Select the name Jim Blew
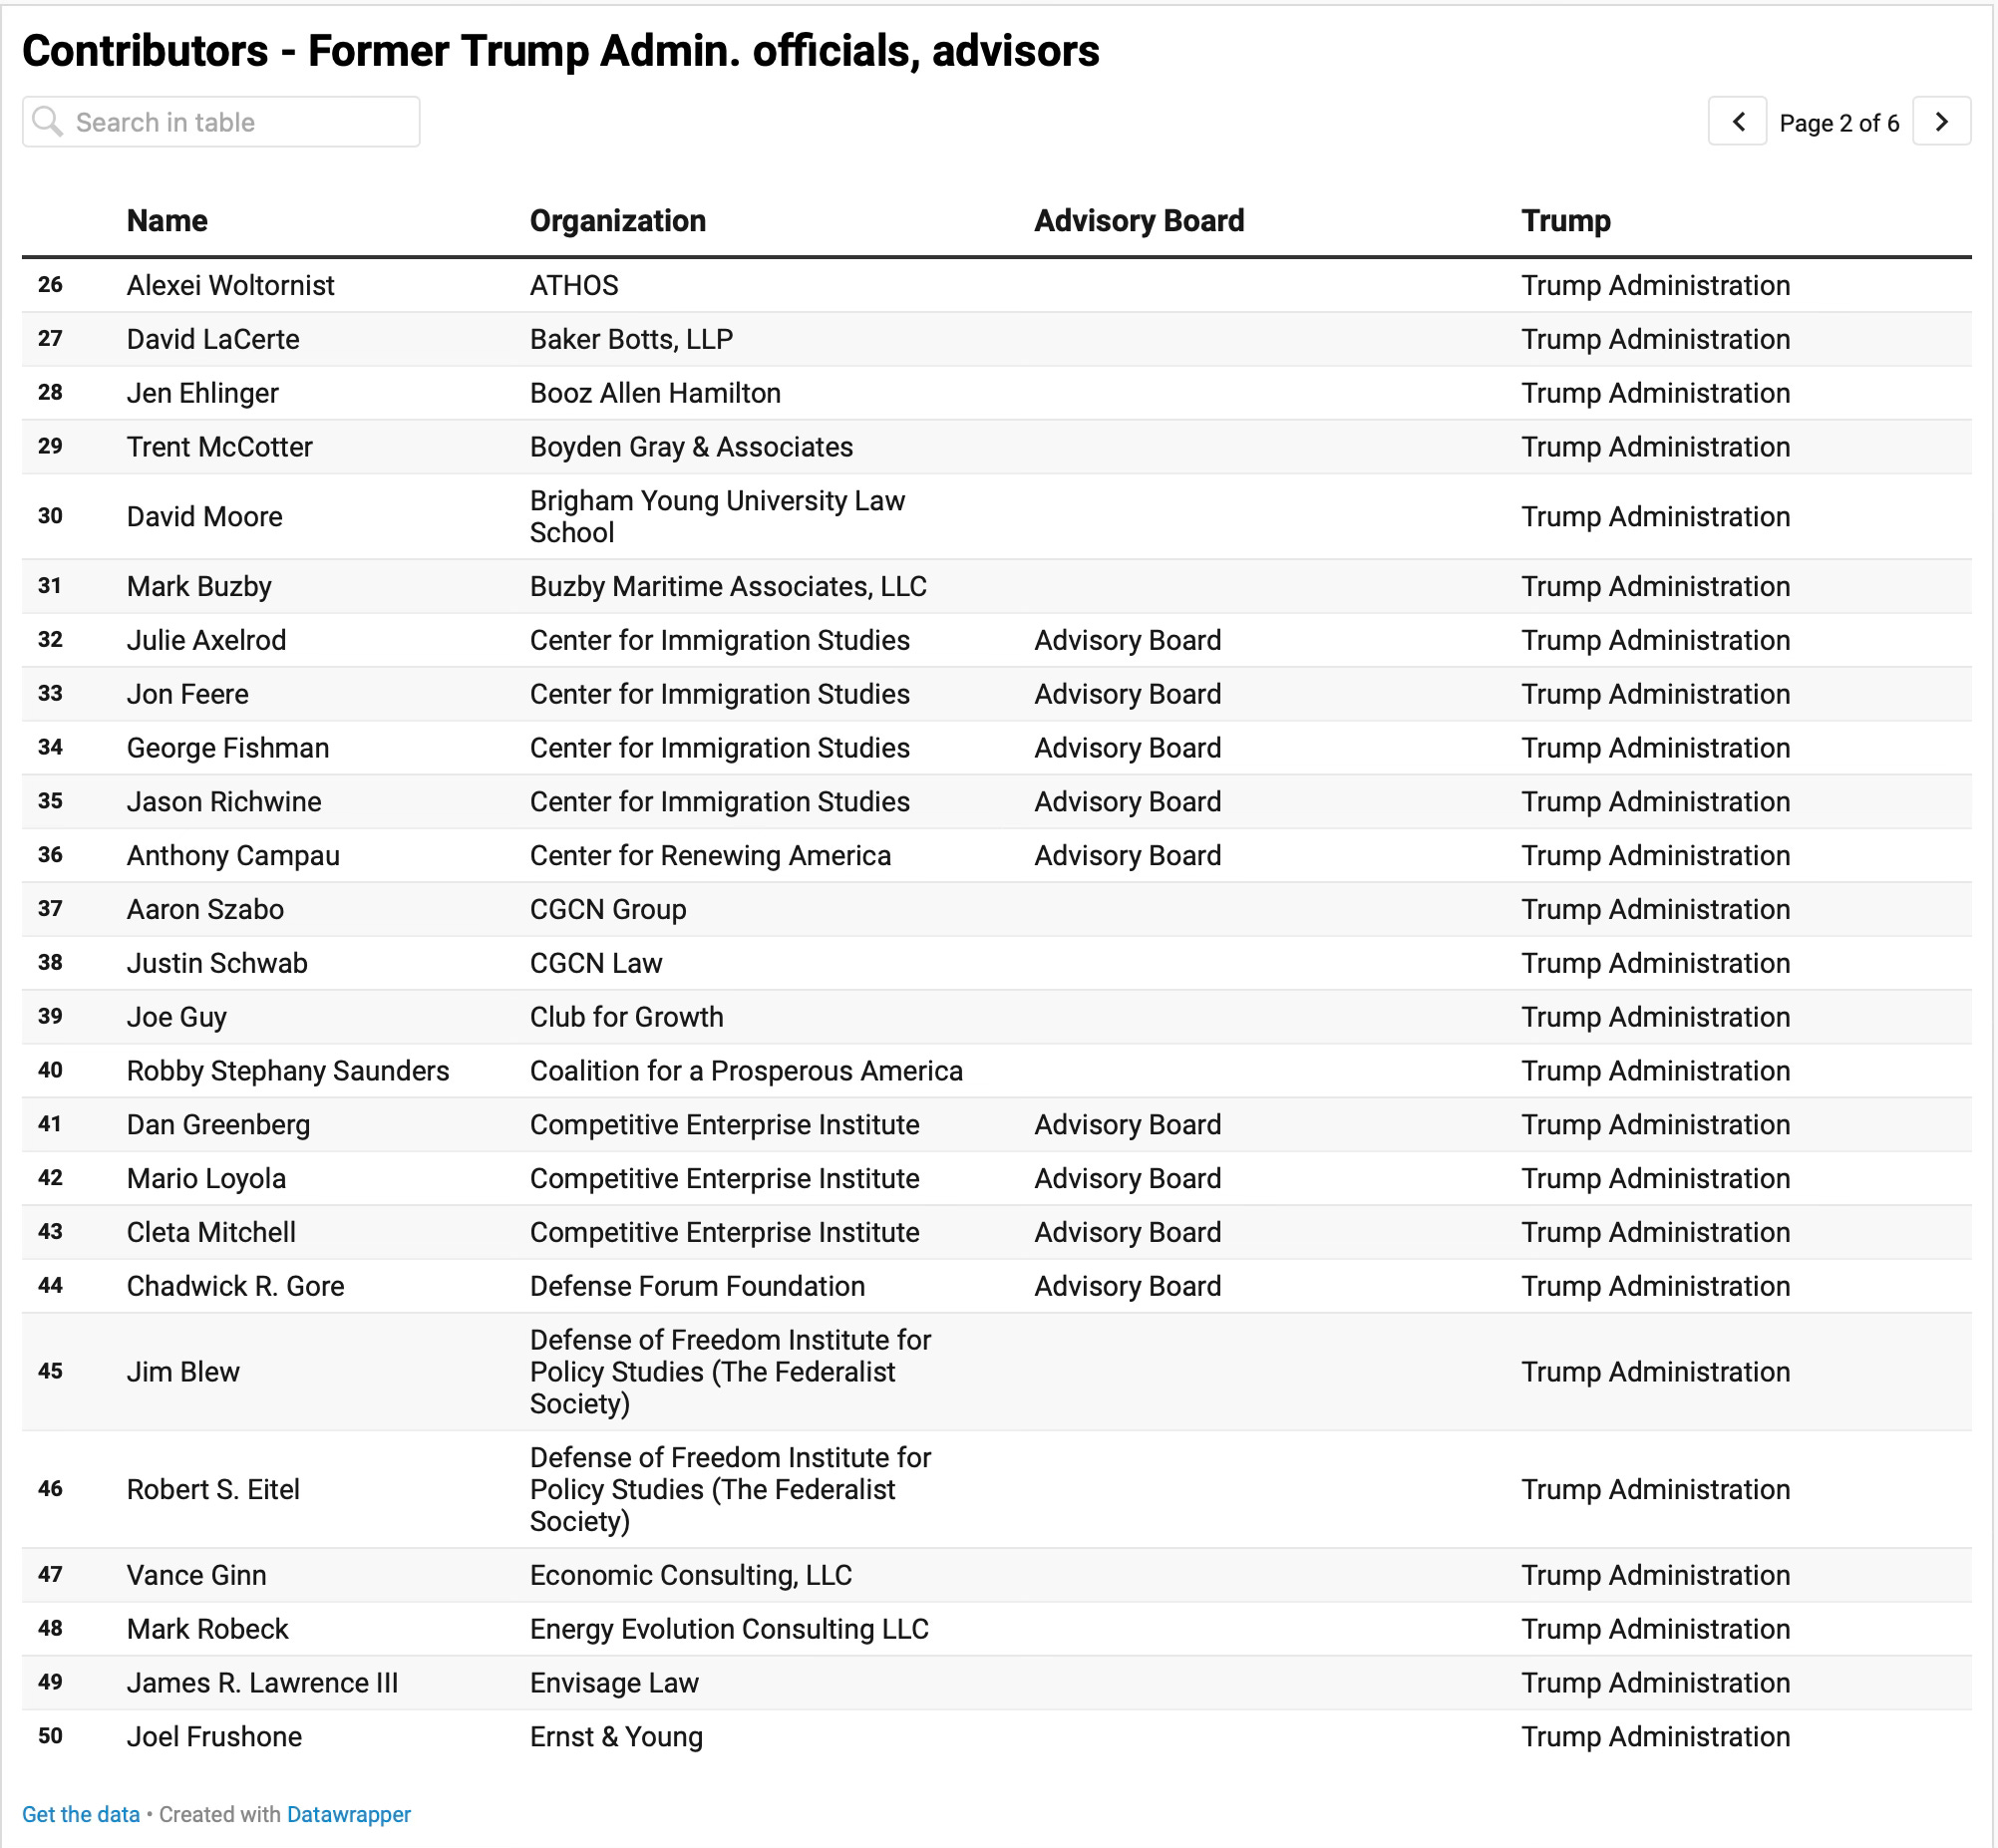Screen dimensions: 1998x1848 click(x=183, y=1372)
